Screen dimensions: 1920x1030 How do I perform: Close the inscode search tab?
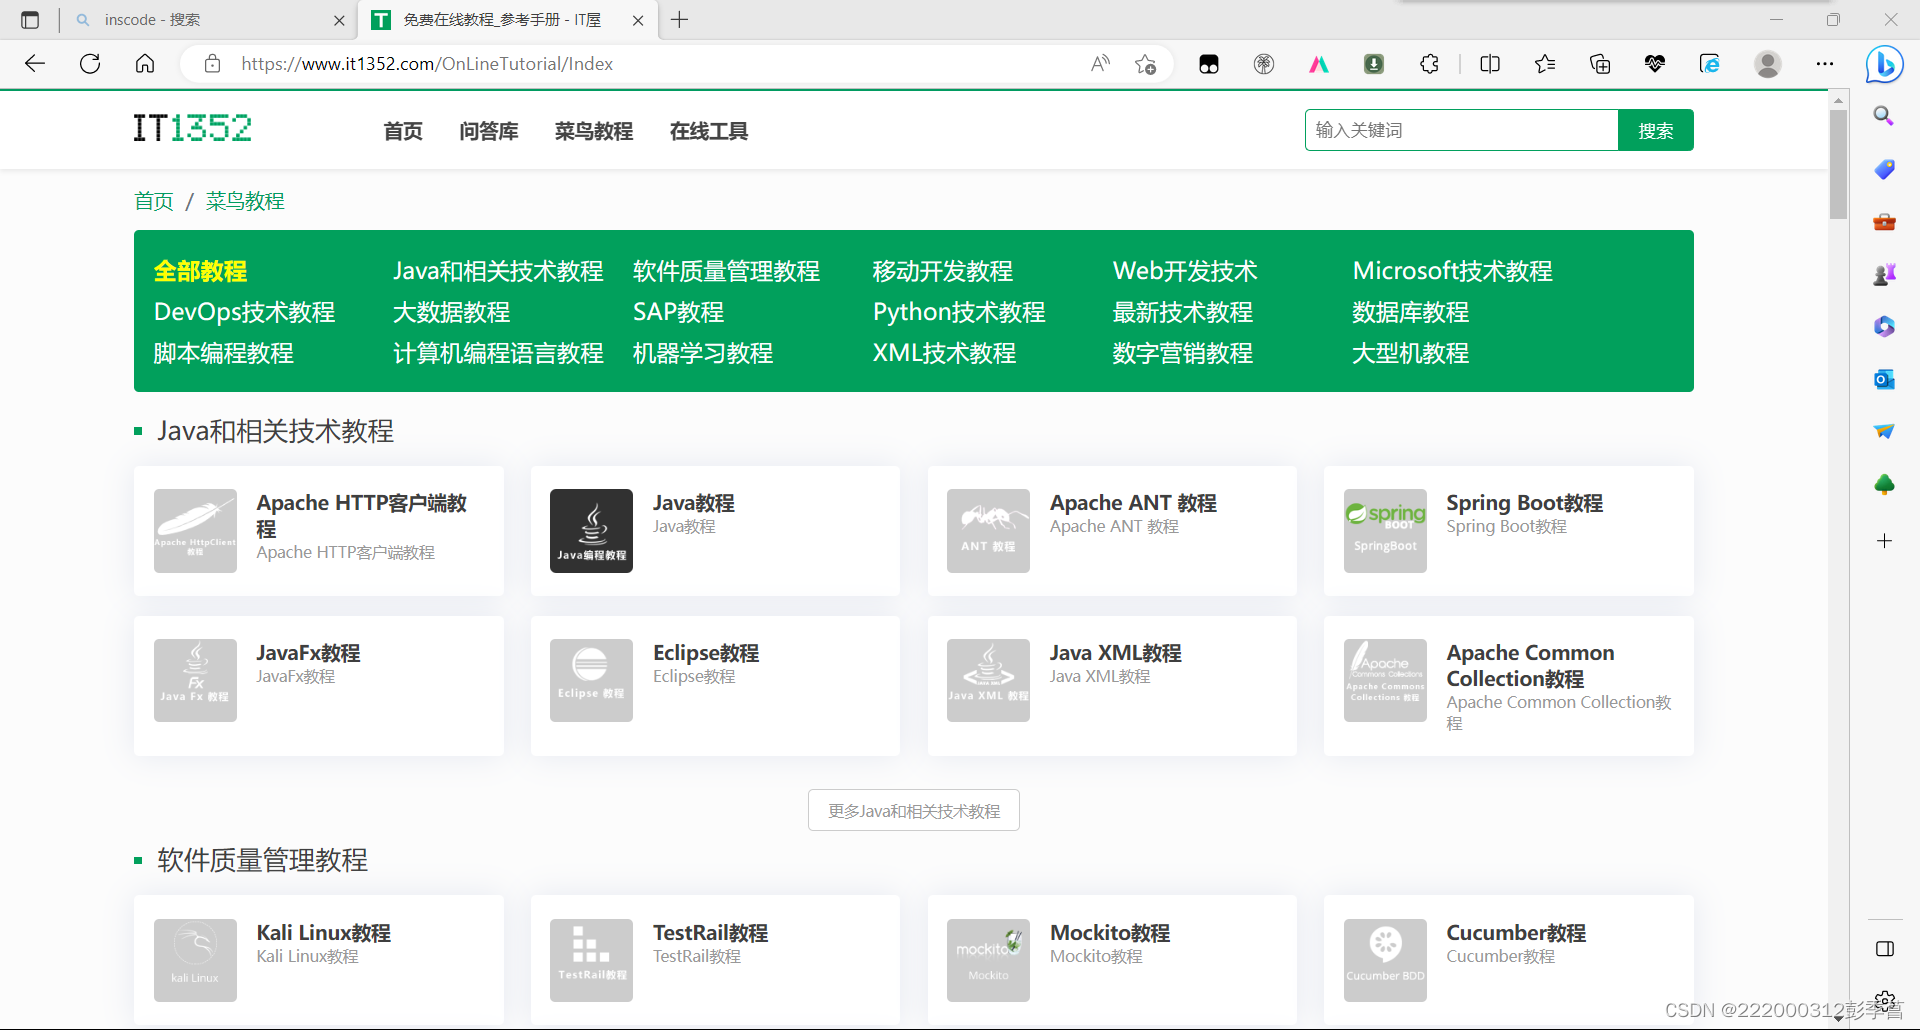(x=339, y=20)
